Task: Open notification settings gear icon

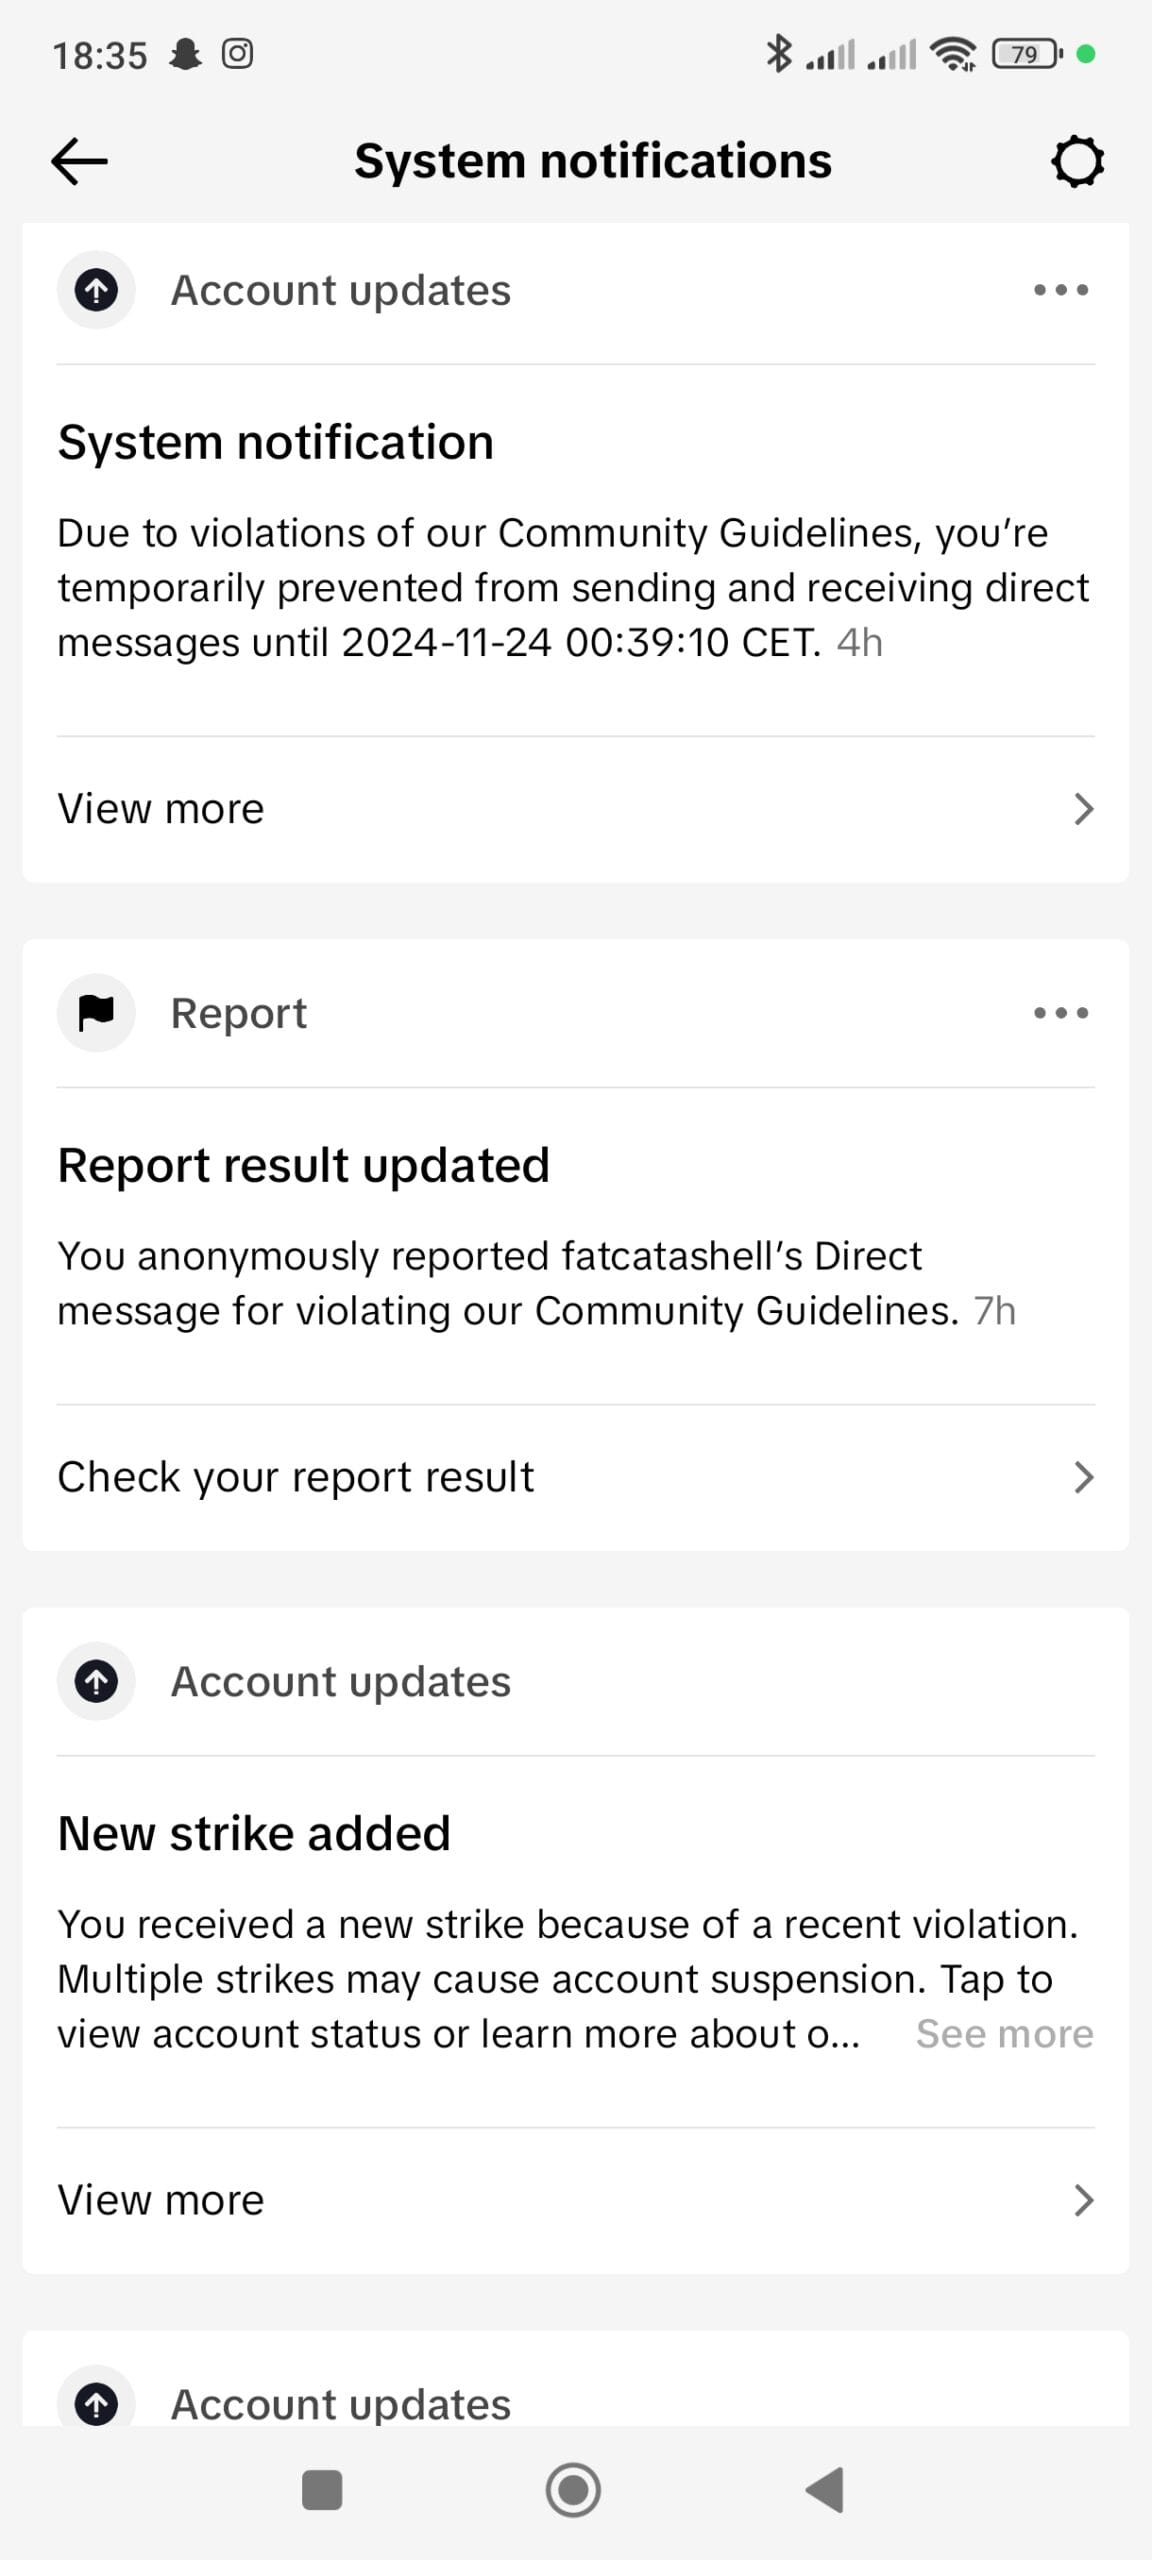Action: pos(1077,161)
